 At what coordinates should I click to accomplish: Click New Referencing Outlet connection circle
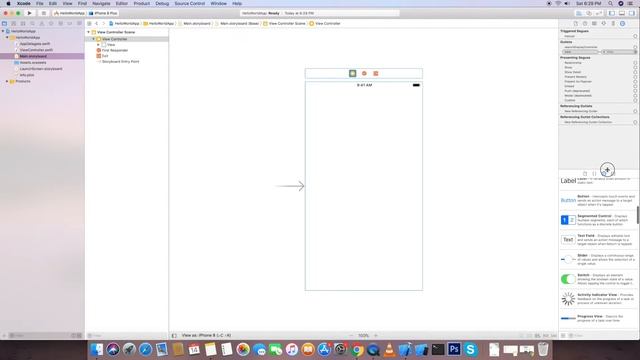tap(635, 111)
